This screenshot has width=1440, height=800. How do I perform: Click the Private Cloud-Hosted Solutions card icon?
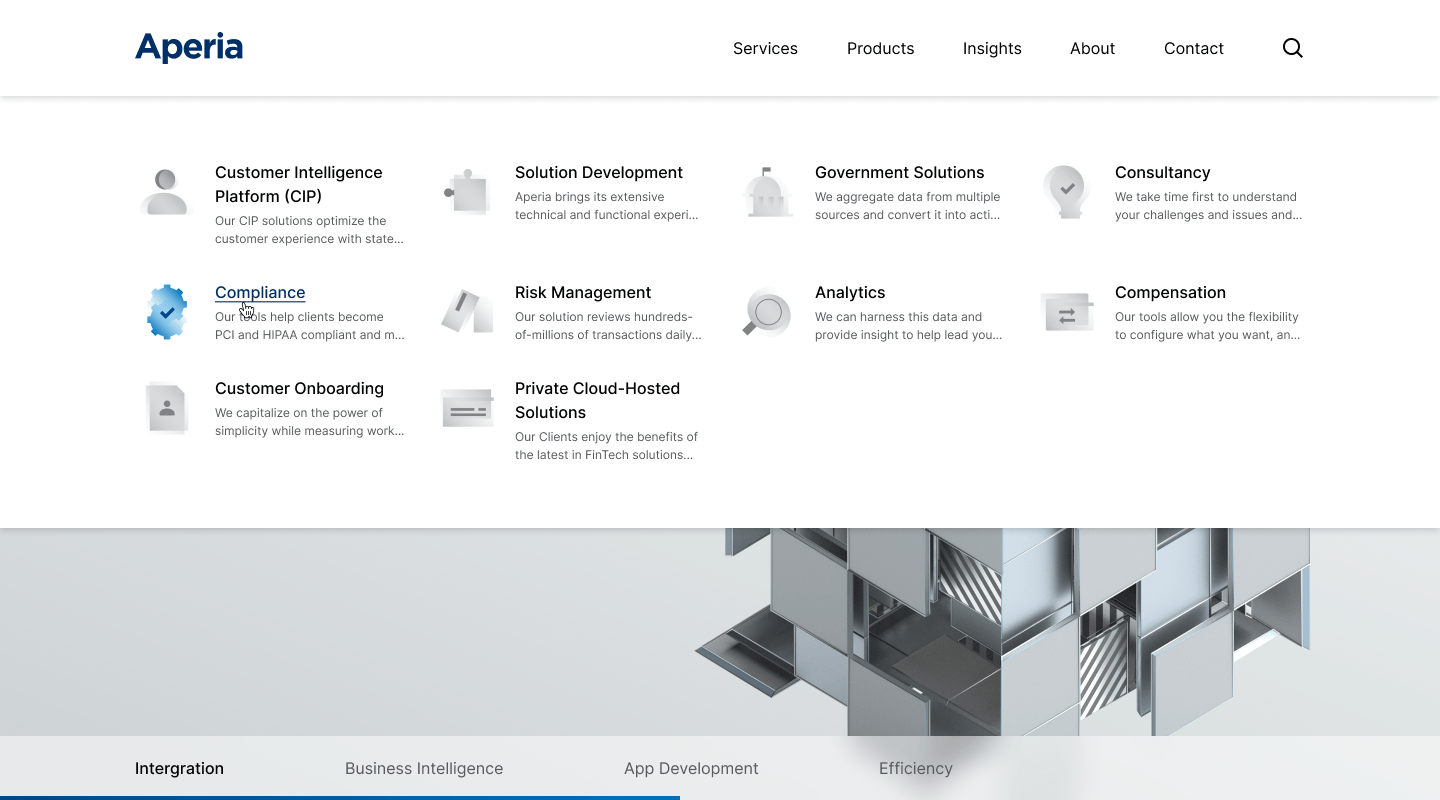click(x=467, y=408)
